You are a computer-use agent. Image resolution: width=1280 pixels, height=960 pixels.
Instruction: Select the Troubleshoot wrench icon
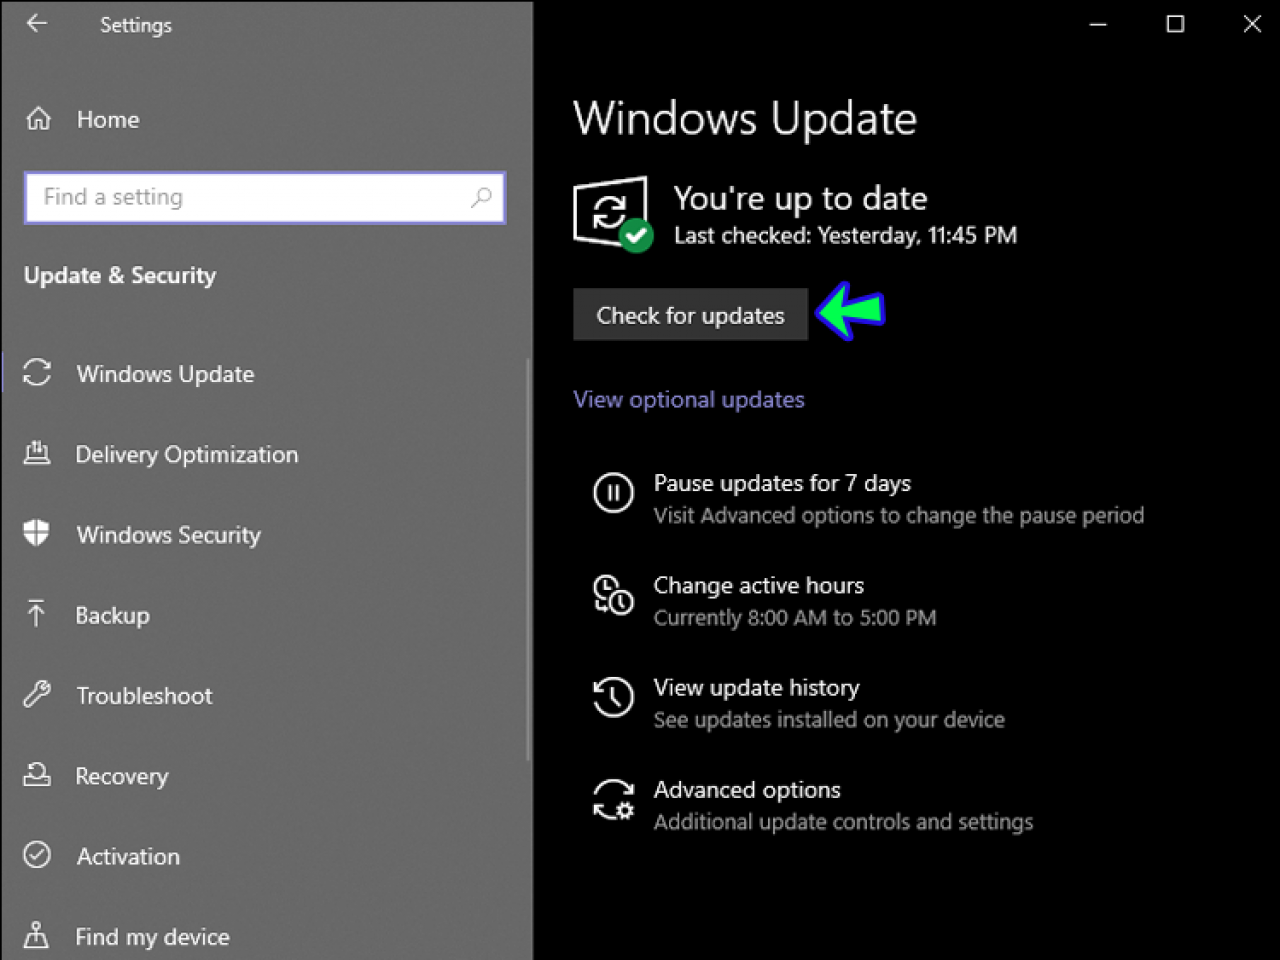(37, 694)
